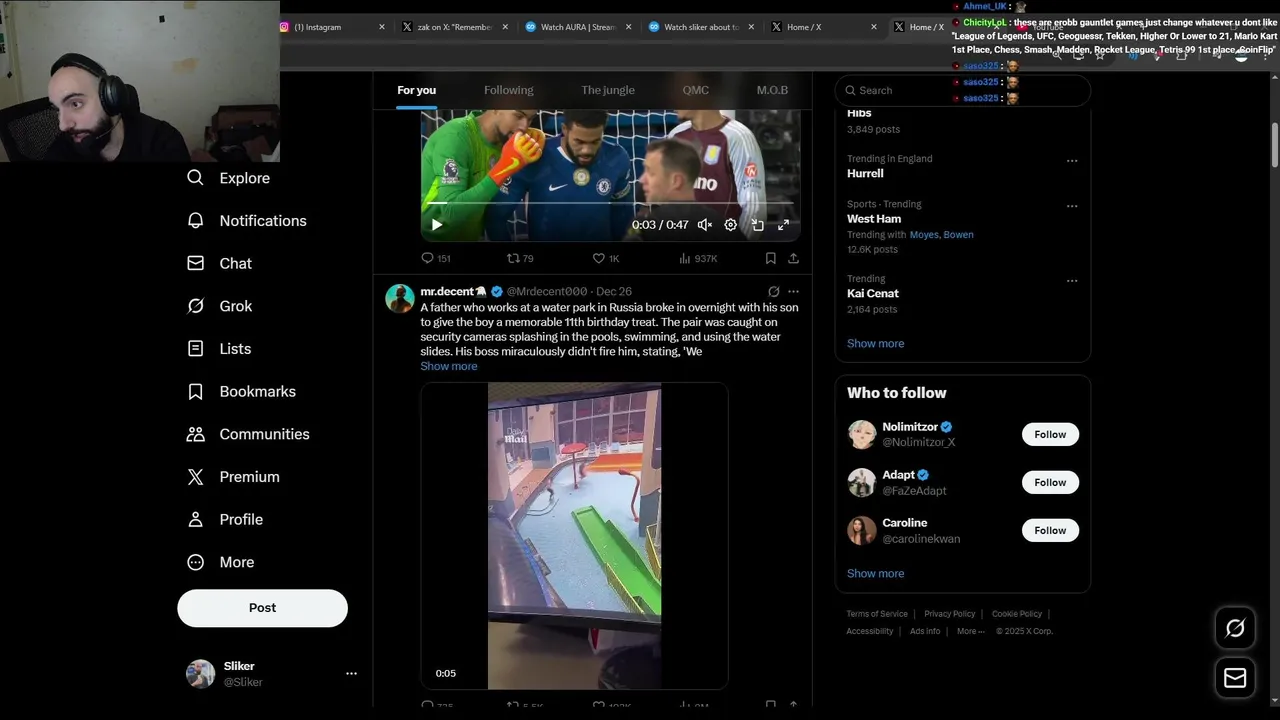Click the @Mrdecent000 handle

coord(547,291)
